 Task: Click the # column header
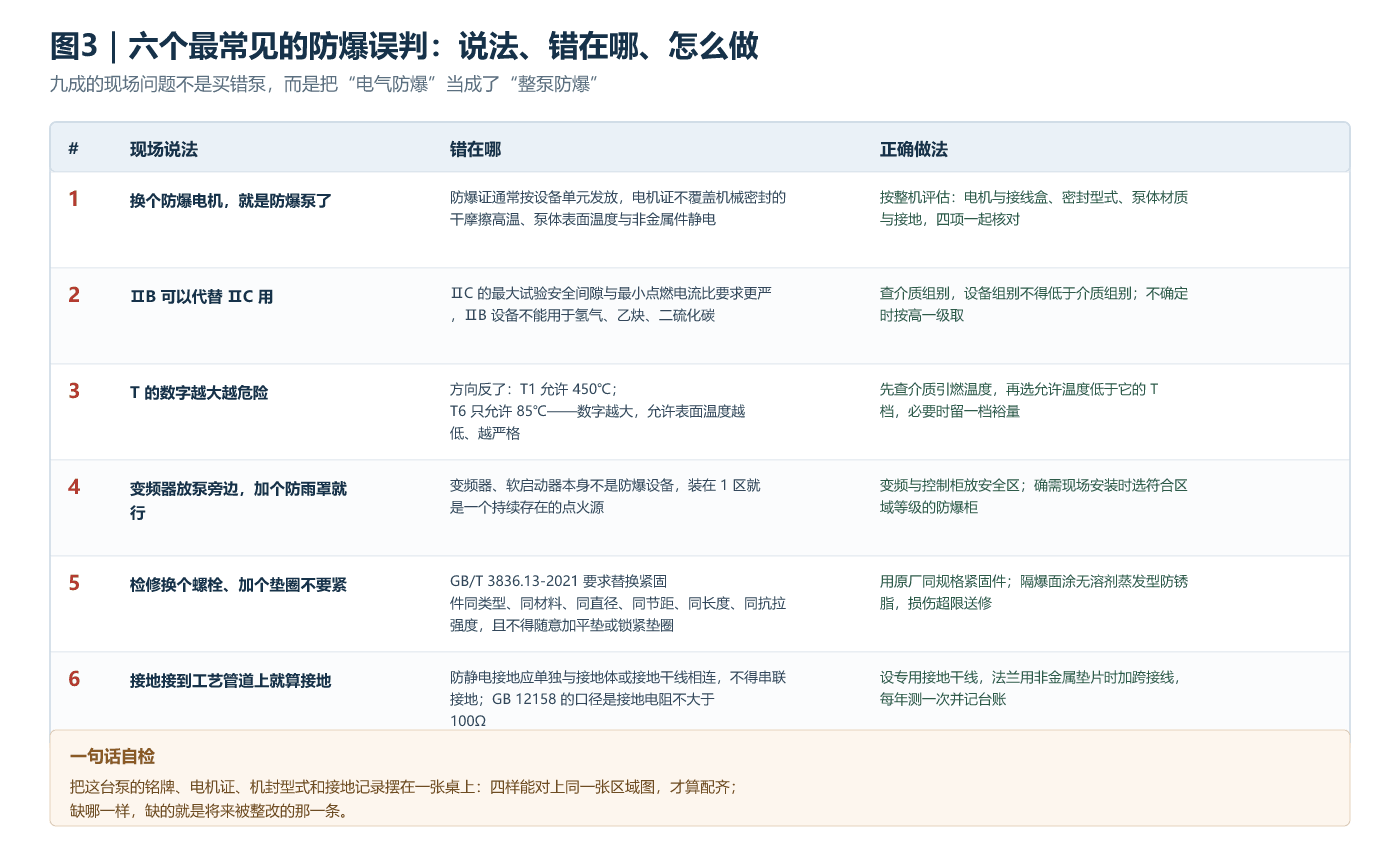point(73,149)
